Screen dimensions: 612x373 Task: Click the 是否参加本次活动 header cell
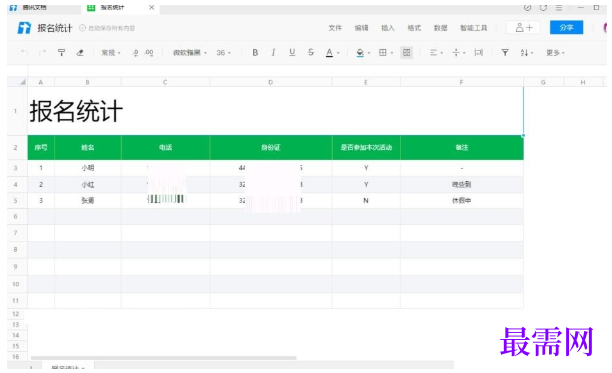click(366, 147)
